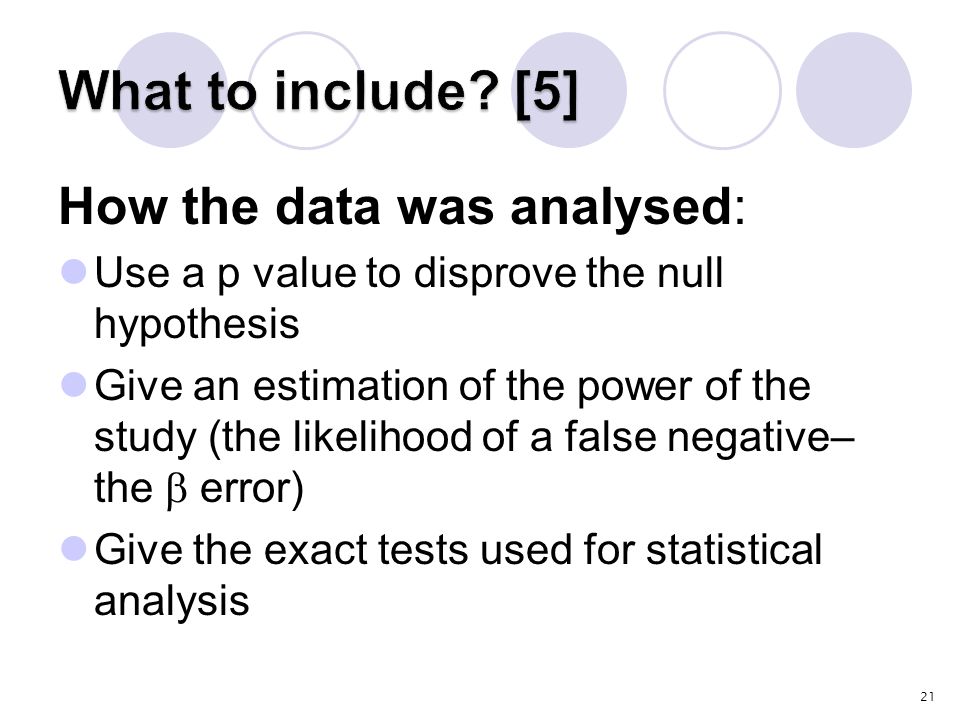Click the second bullet dot before 'Give an estimation'
Image resolution: width=960 pixels, height=720 pixels.
(x=74, y=384)
